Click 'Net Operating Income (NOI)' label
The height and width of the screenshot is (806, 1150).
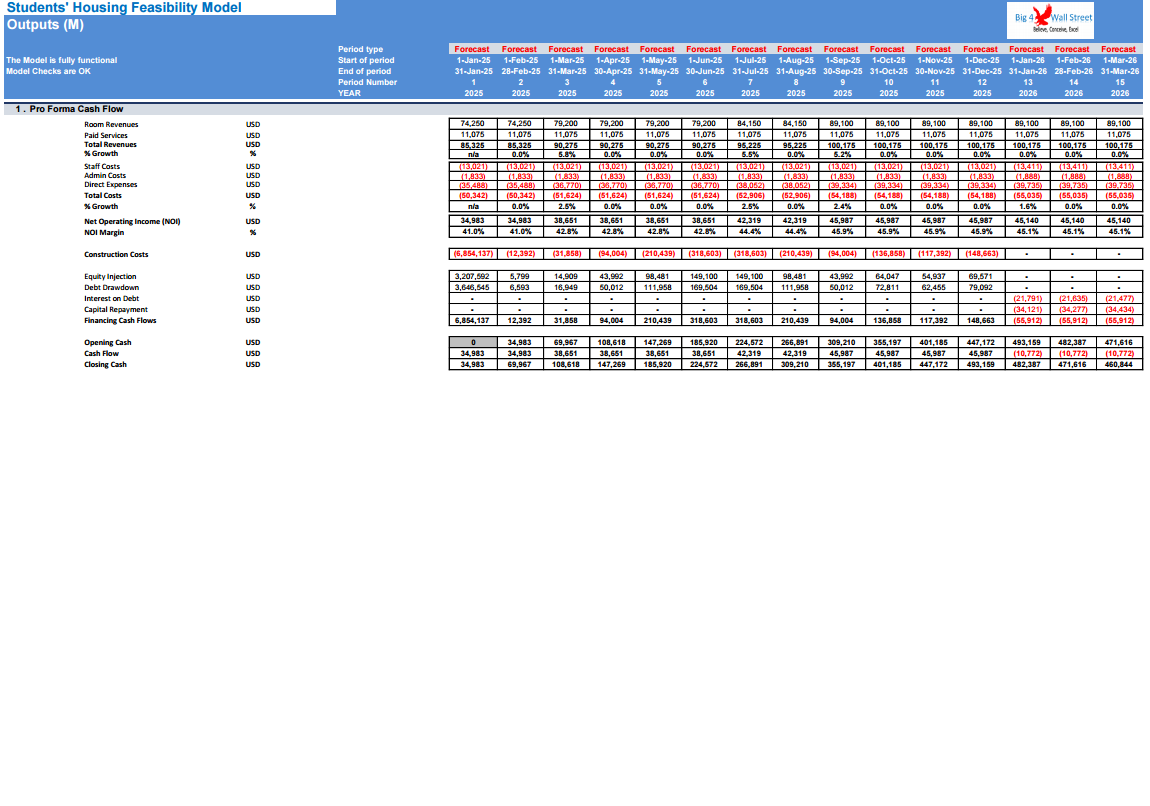132,221
